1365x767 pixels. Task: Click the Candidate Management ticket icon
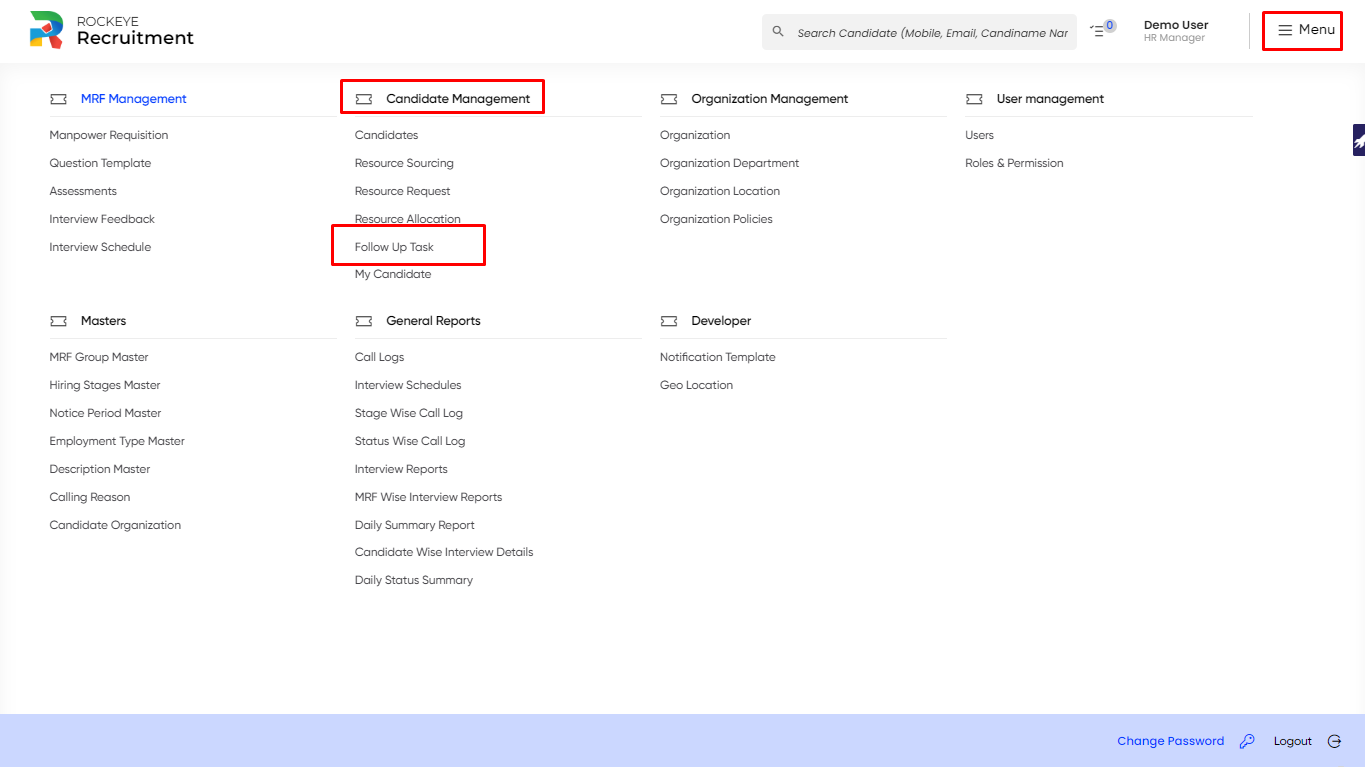pos(363,99)
